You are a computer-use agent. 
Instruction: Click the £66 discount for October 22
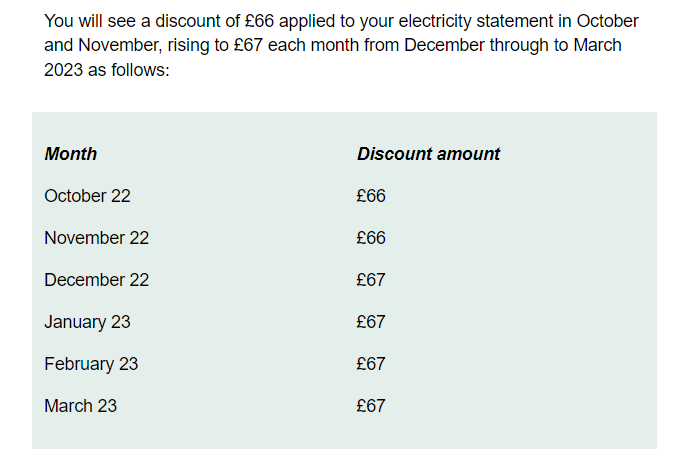coord(371,196)
